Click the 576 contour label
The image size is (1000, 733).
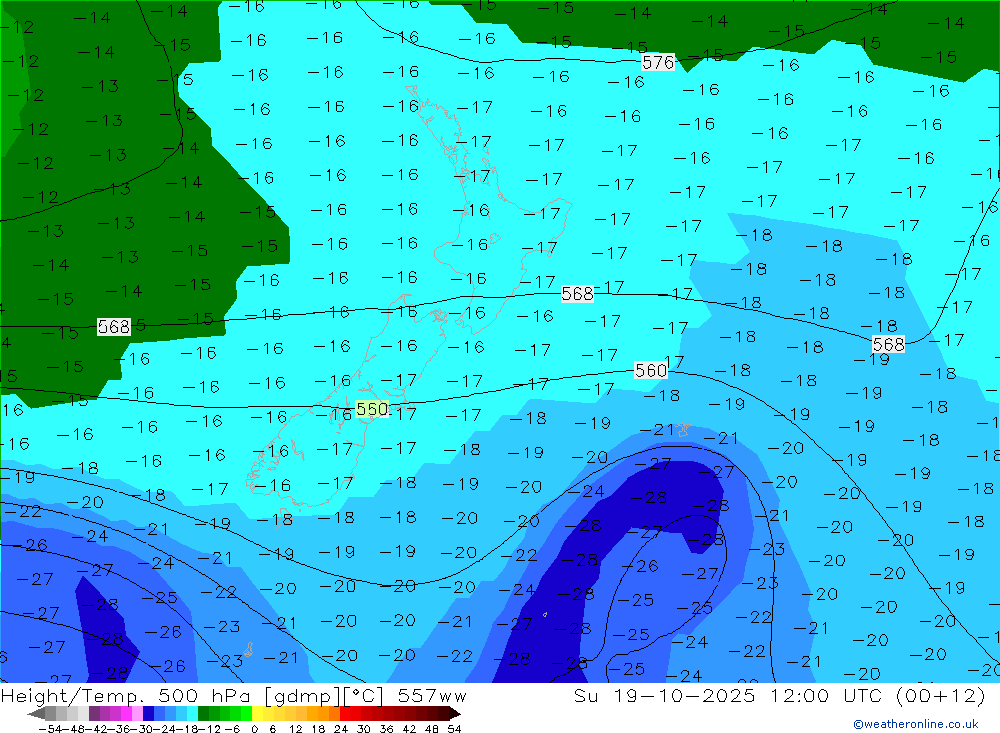[x=658, y=63]
